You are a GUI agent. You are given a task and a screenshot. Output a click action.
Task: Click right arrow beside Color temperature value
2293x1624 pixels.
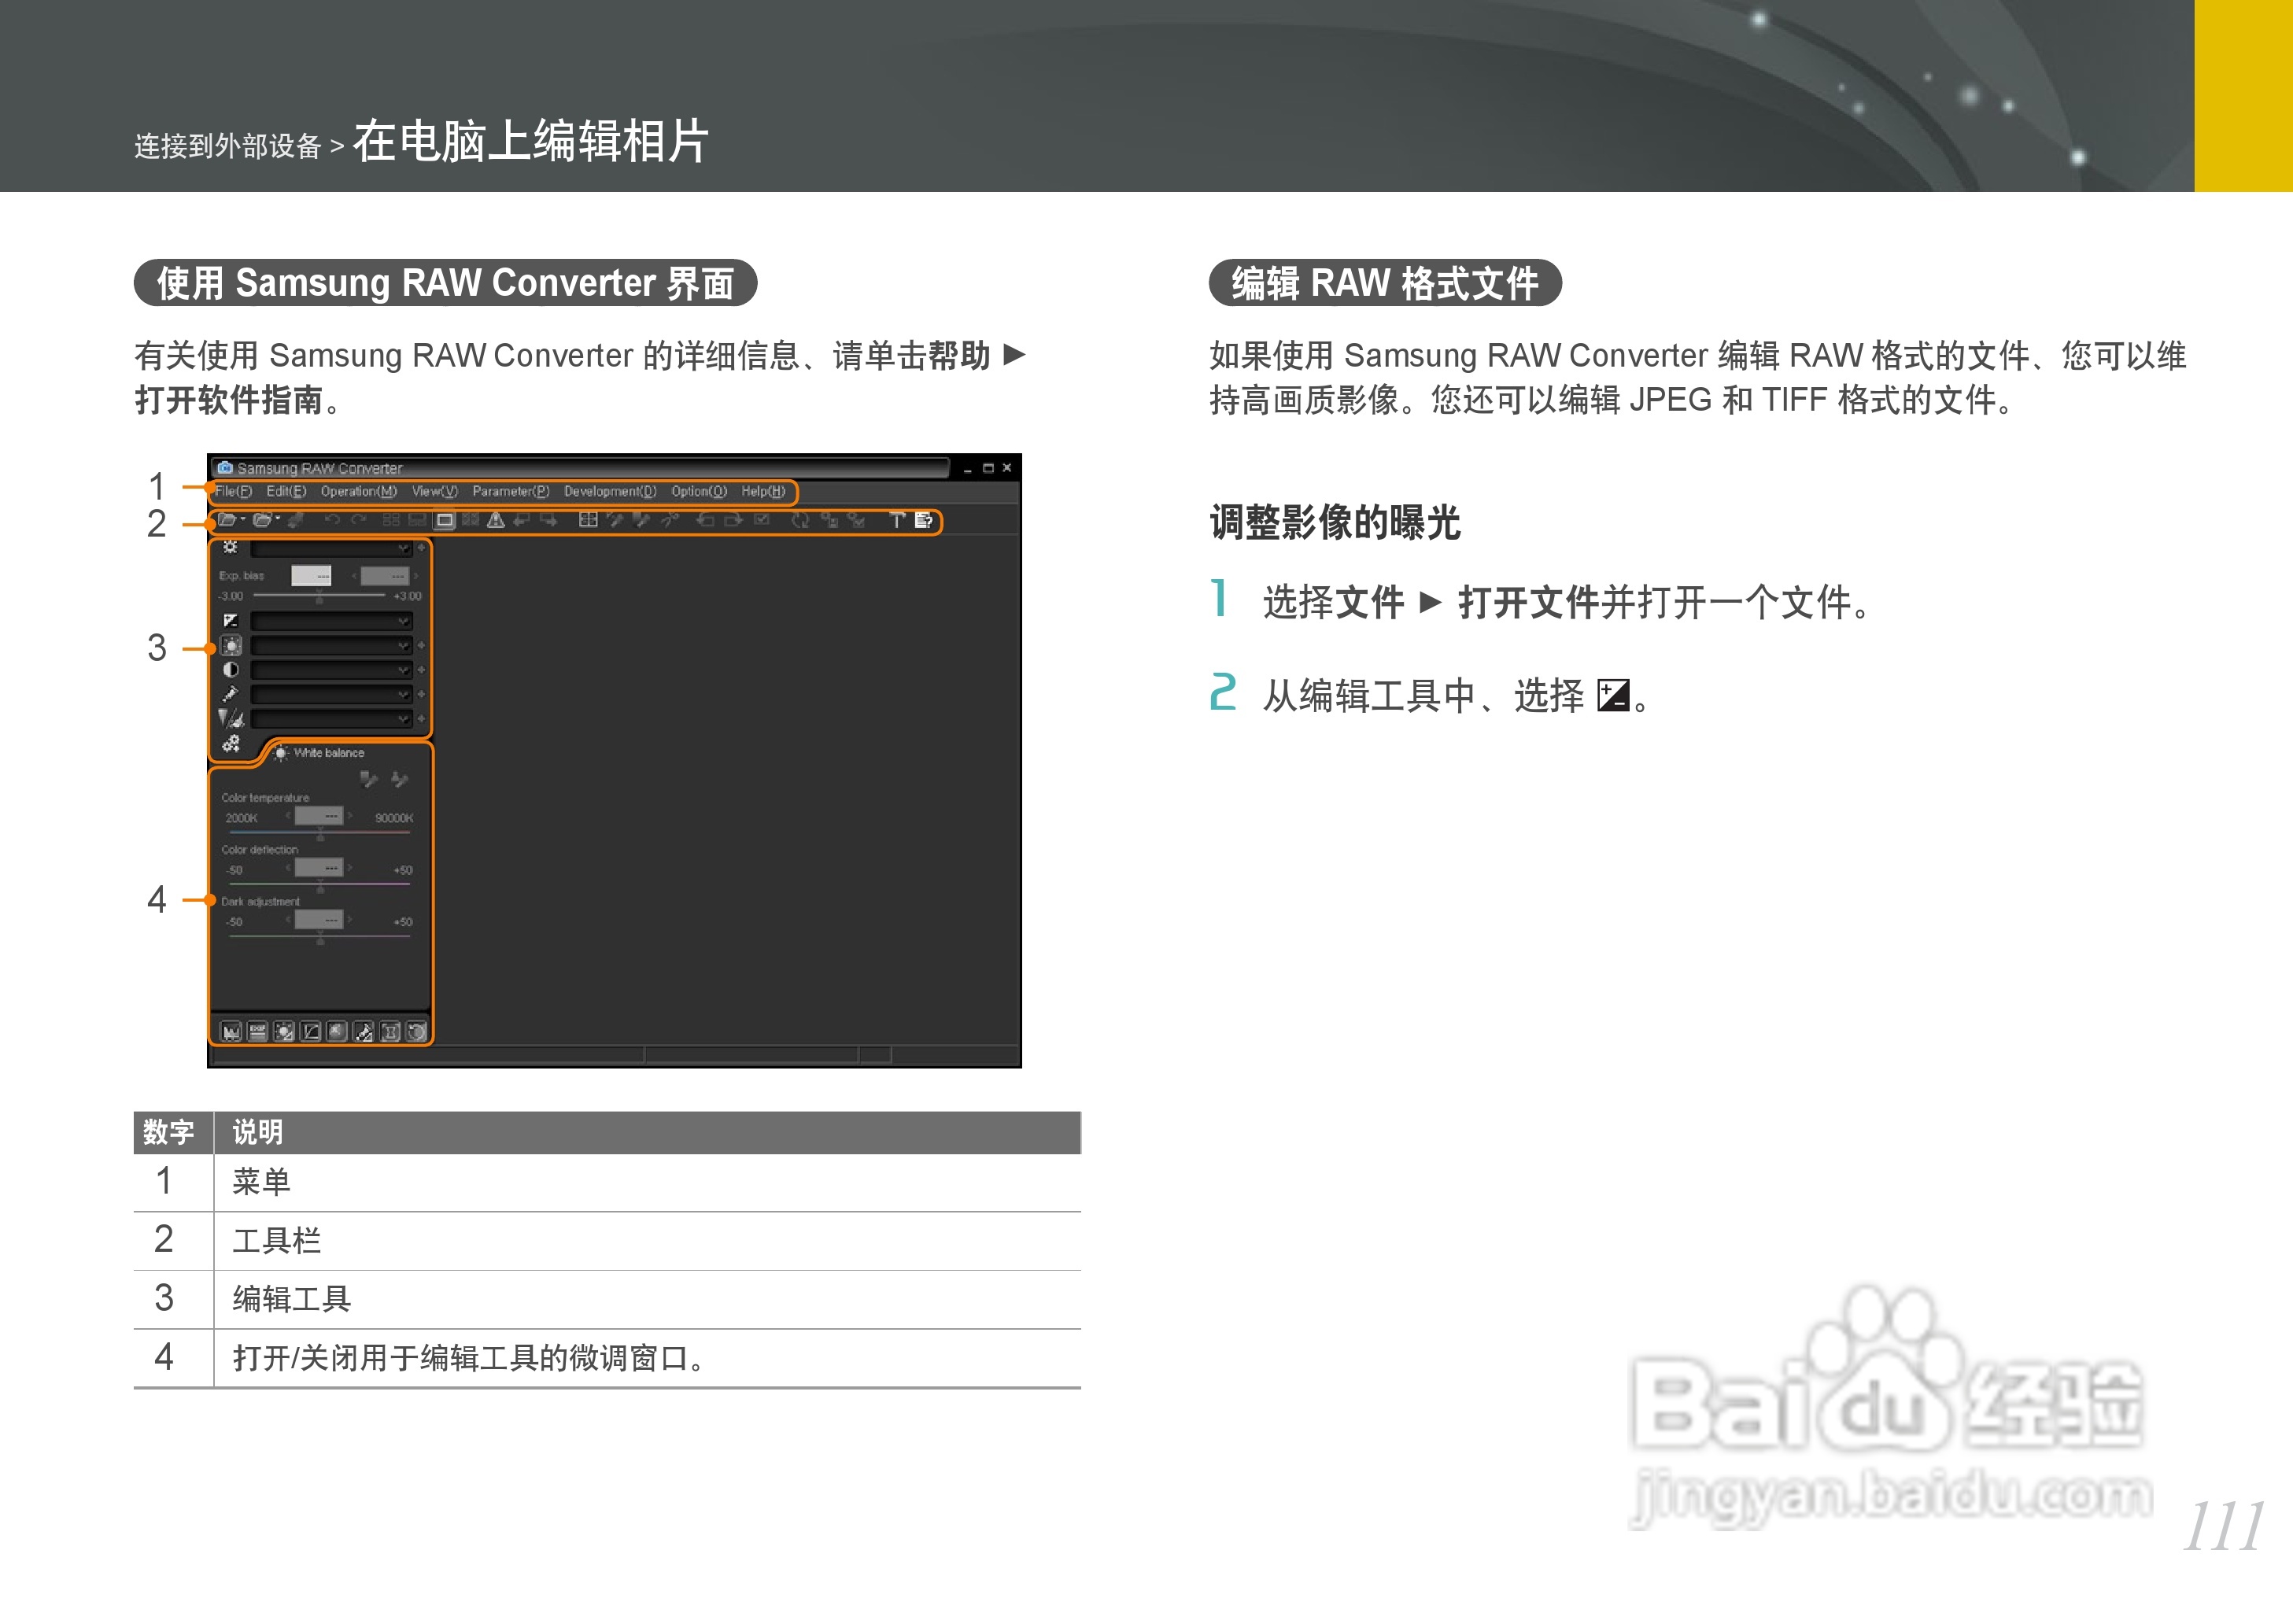(350, 815)
